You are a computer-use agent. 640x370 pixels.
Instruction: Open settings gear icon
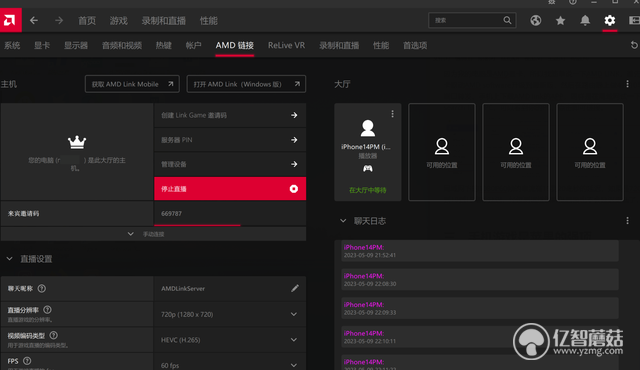[609, 20]
